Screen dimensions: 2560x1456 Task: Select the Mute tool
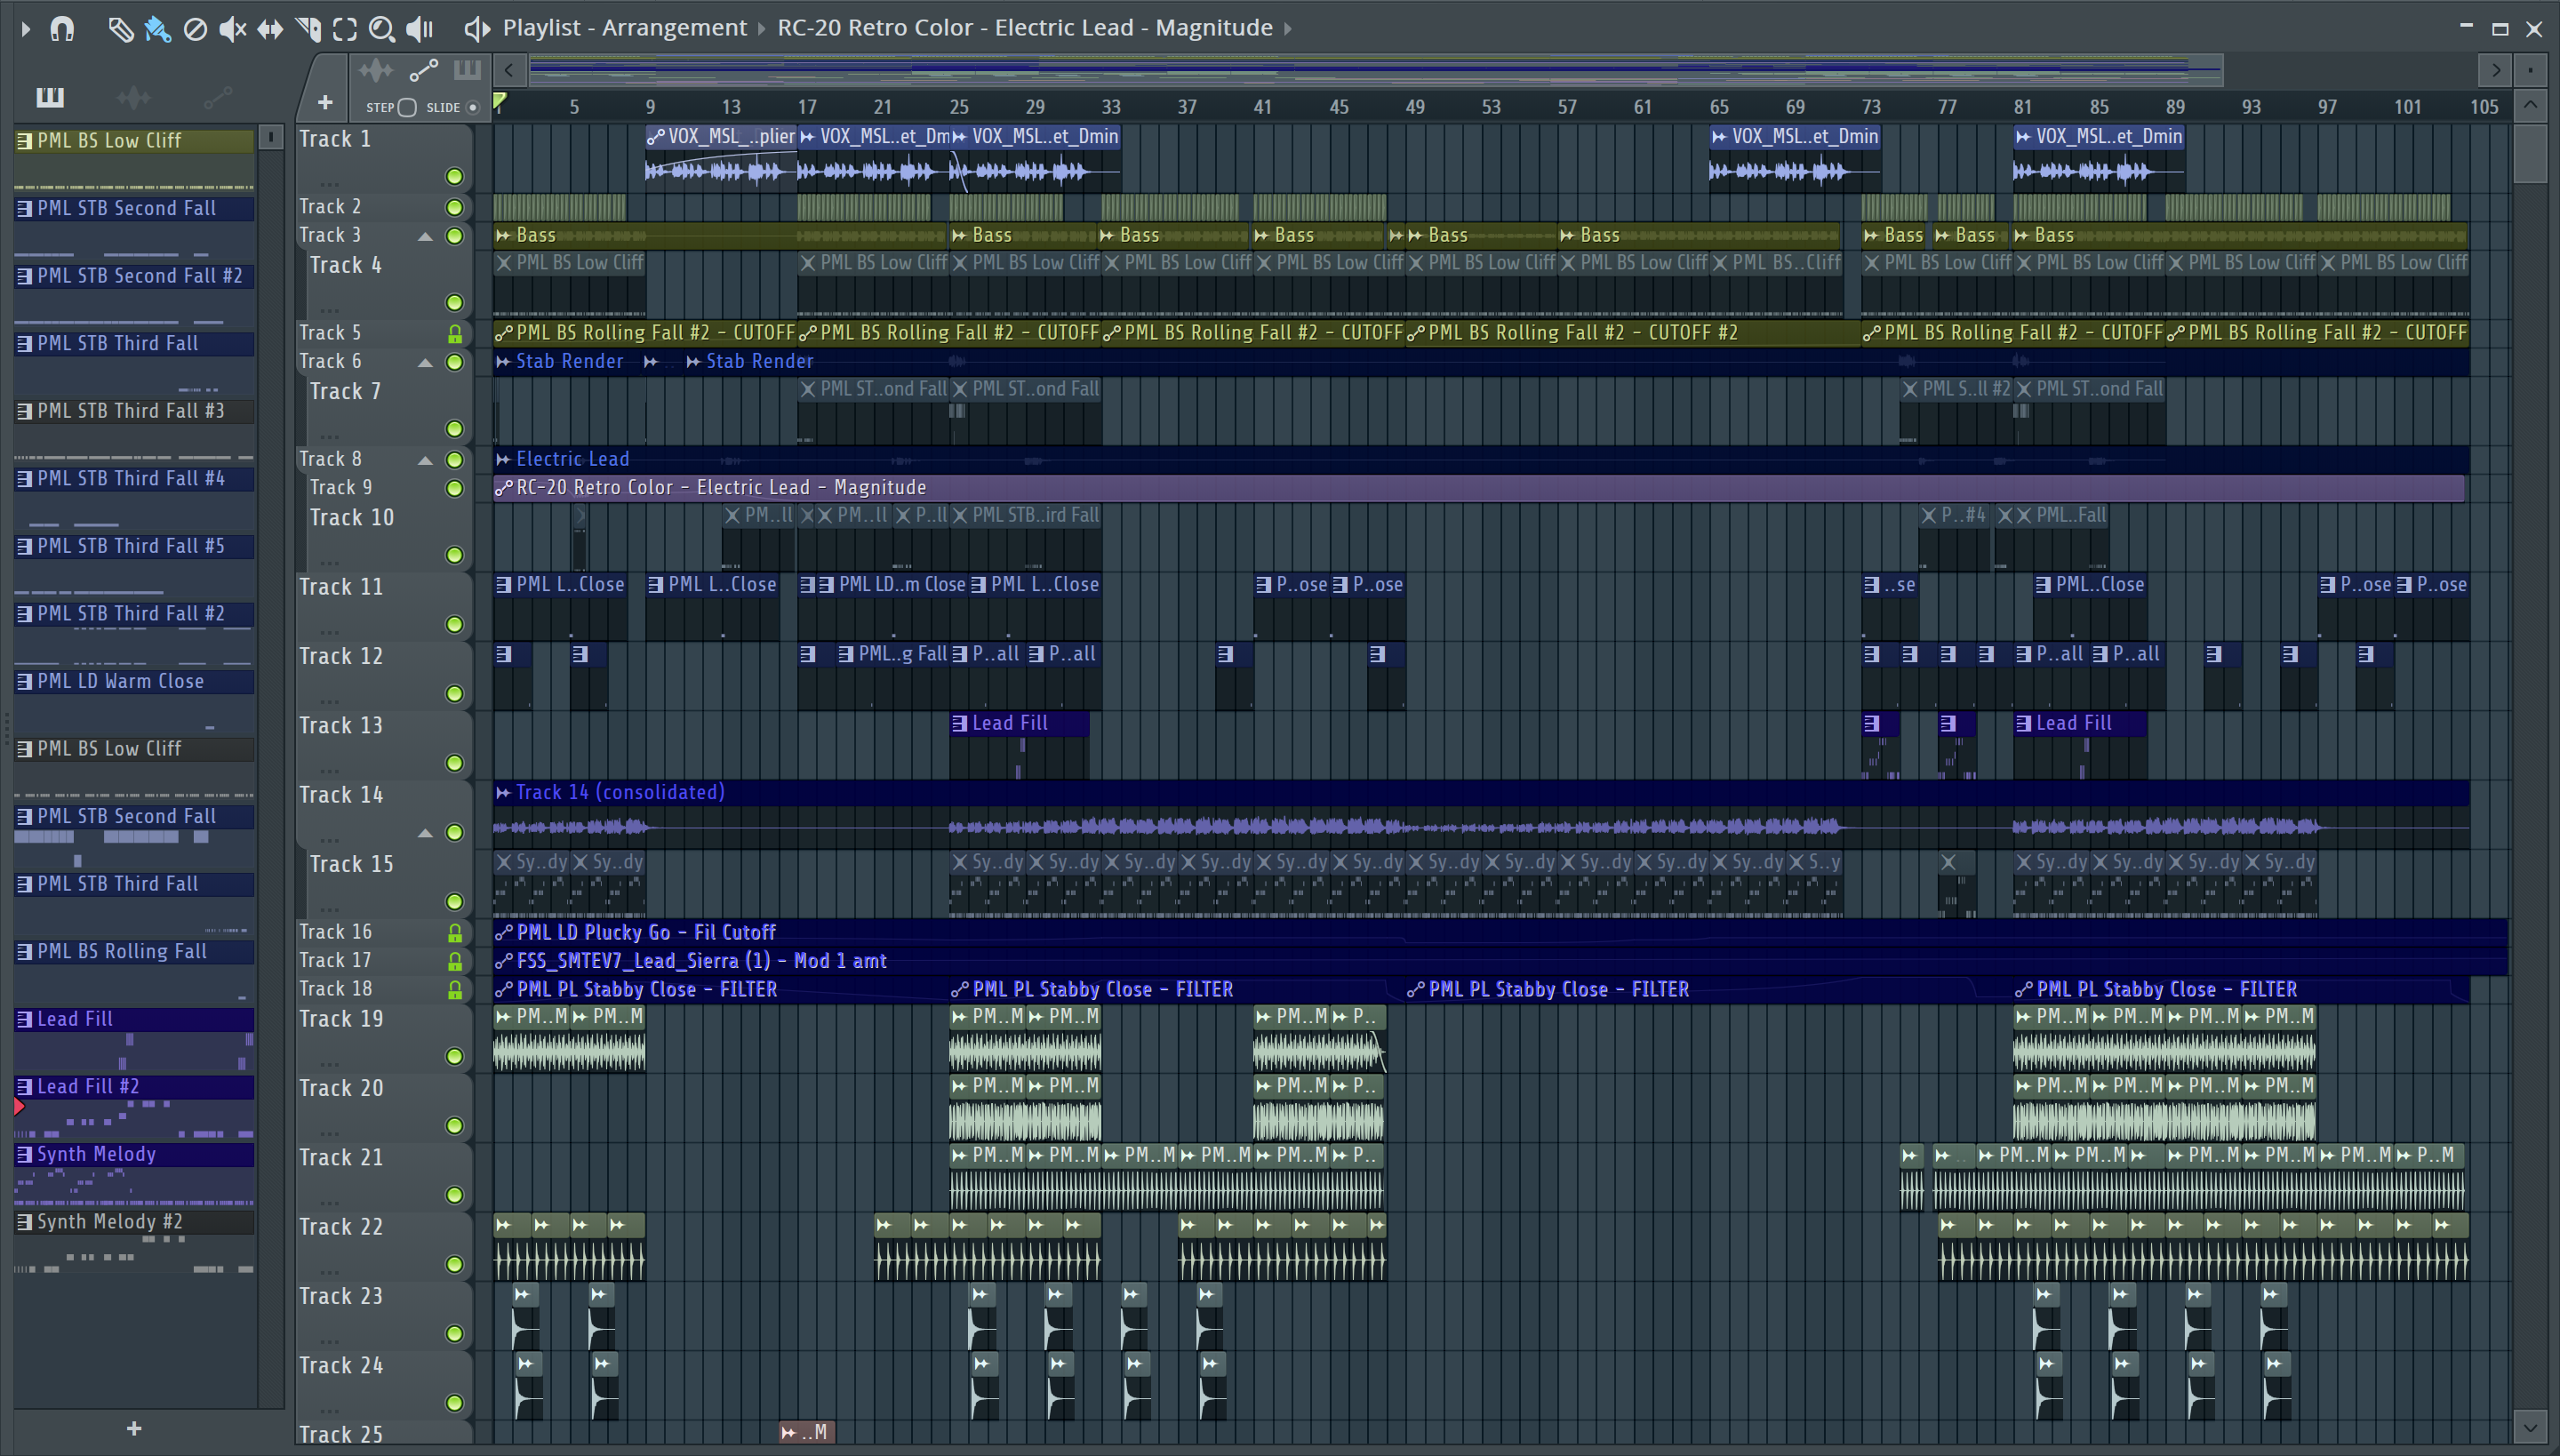coord(231,28)
